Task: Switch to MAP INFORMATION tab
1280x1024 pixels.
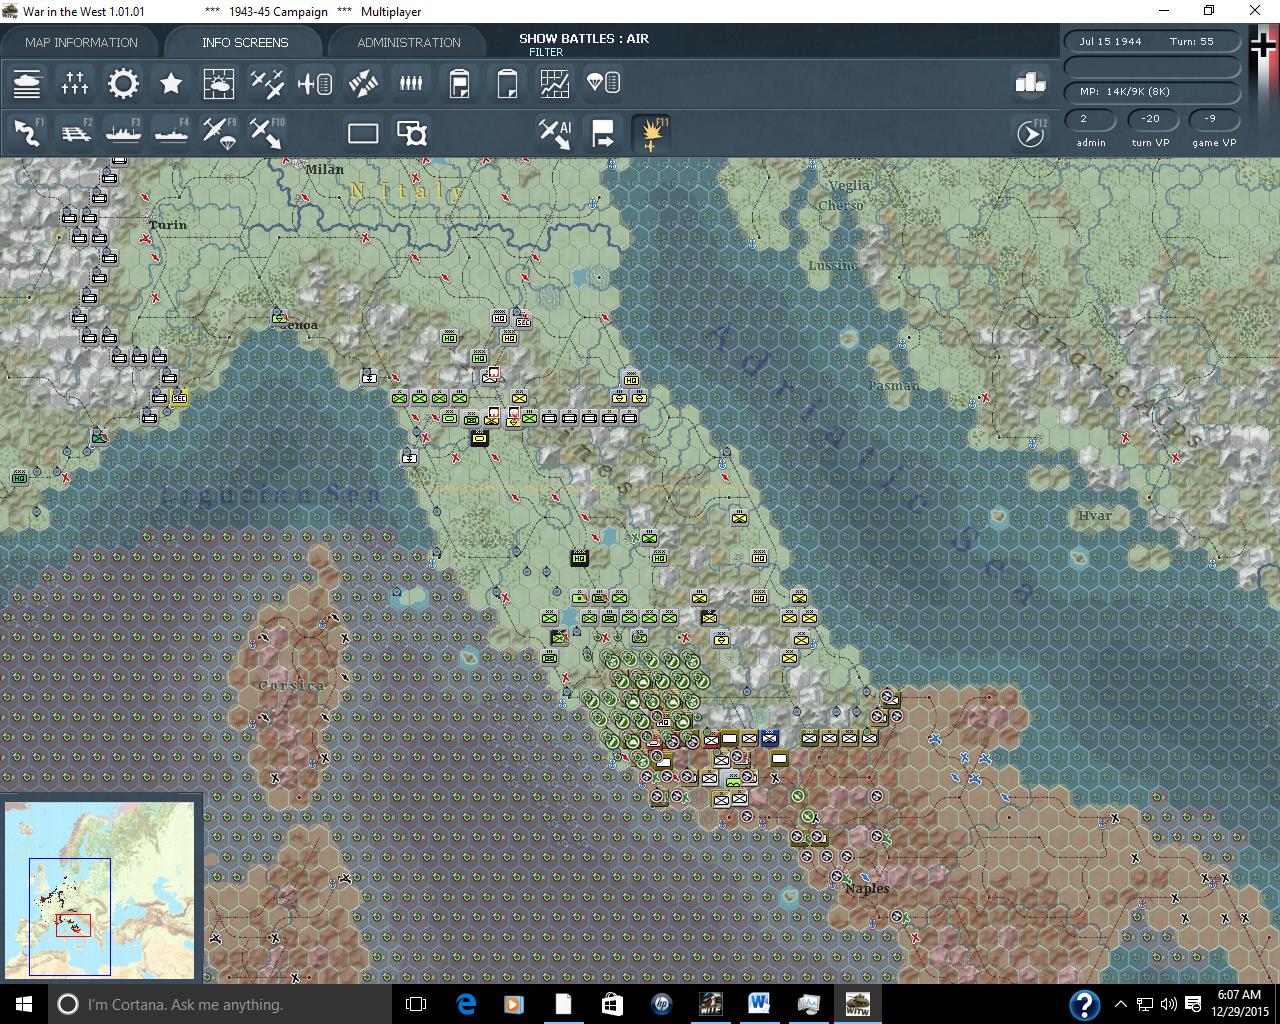Action: pyautogui.click(x=81, y=42)
